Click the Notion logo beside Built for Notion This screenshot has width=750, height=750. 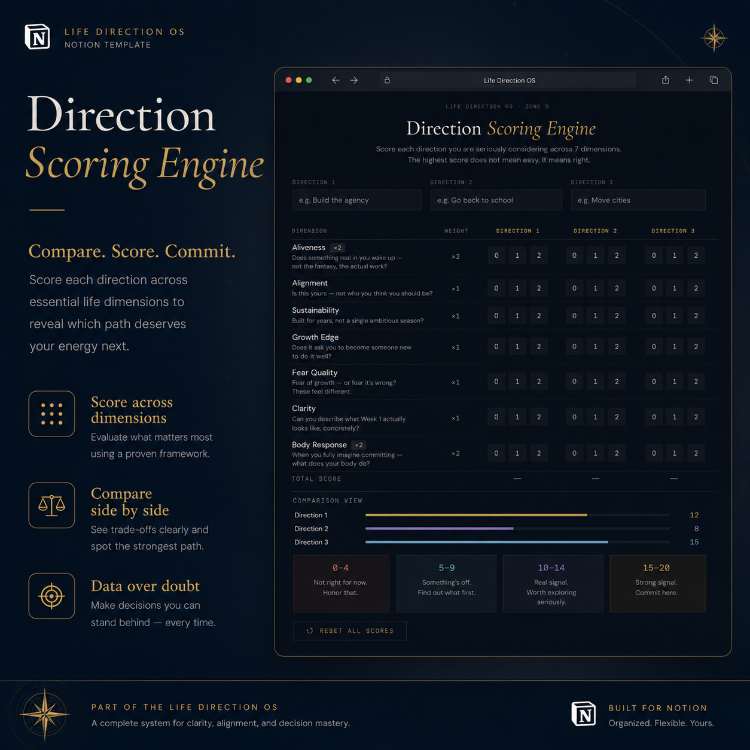[584, 714]
